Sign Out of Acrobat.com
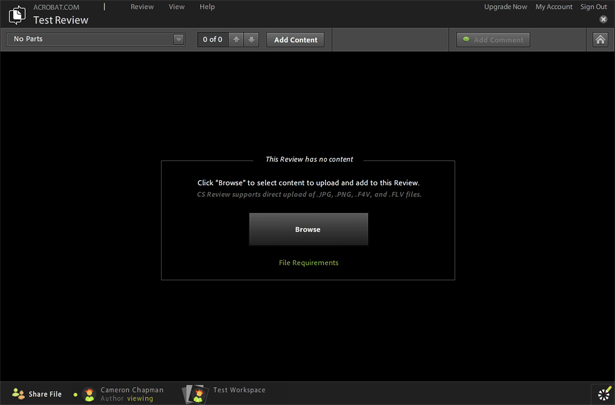The height and width of the screenshot is (405, 615). click(x=593, y=7)
